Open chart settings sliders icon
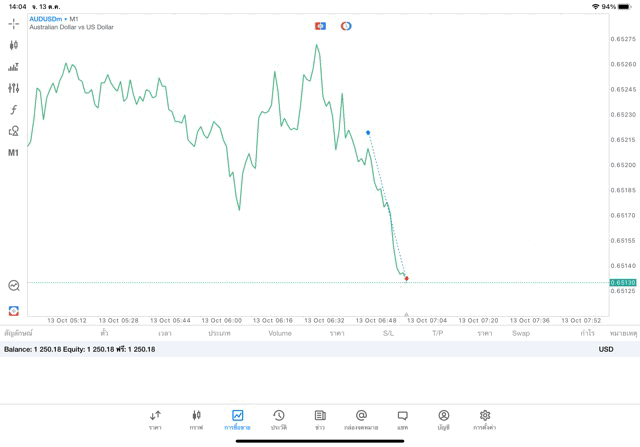 [13, 88]
